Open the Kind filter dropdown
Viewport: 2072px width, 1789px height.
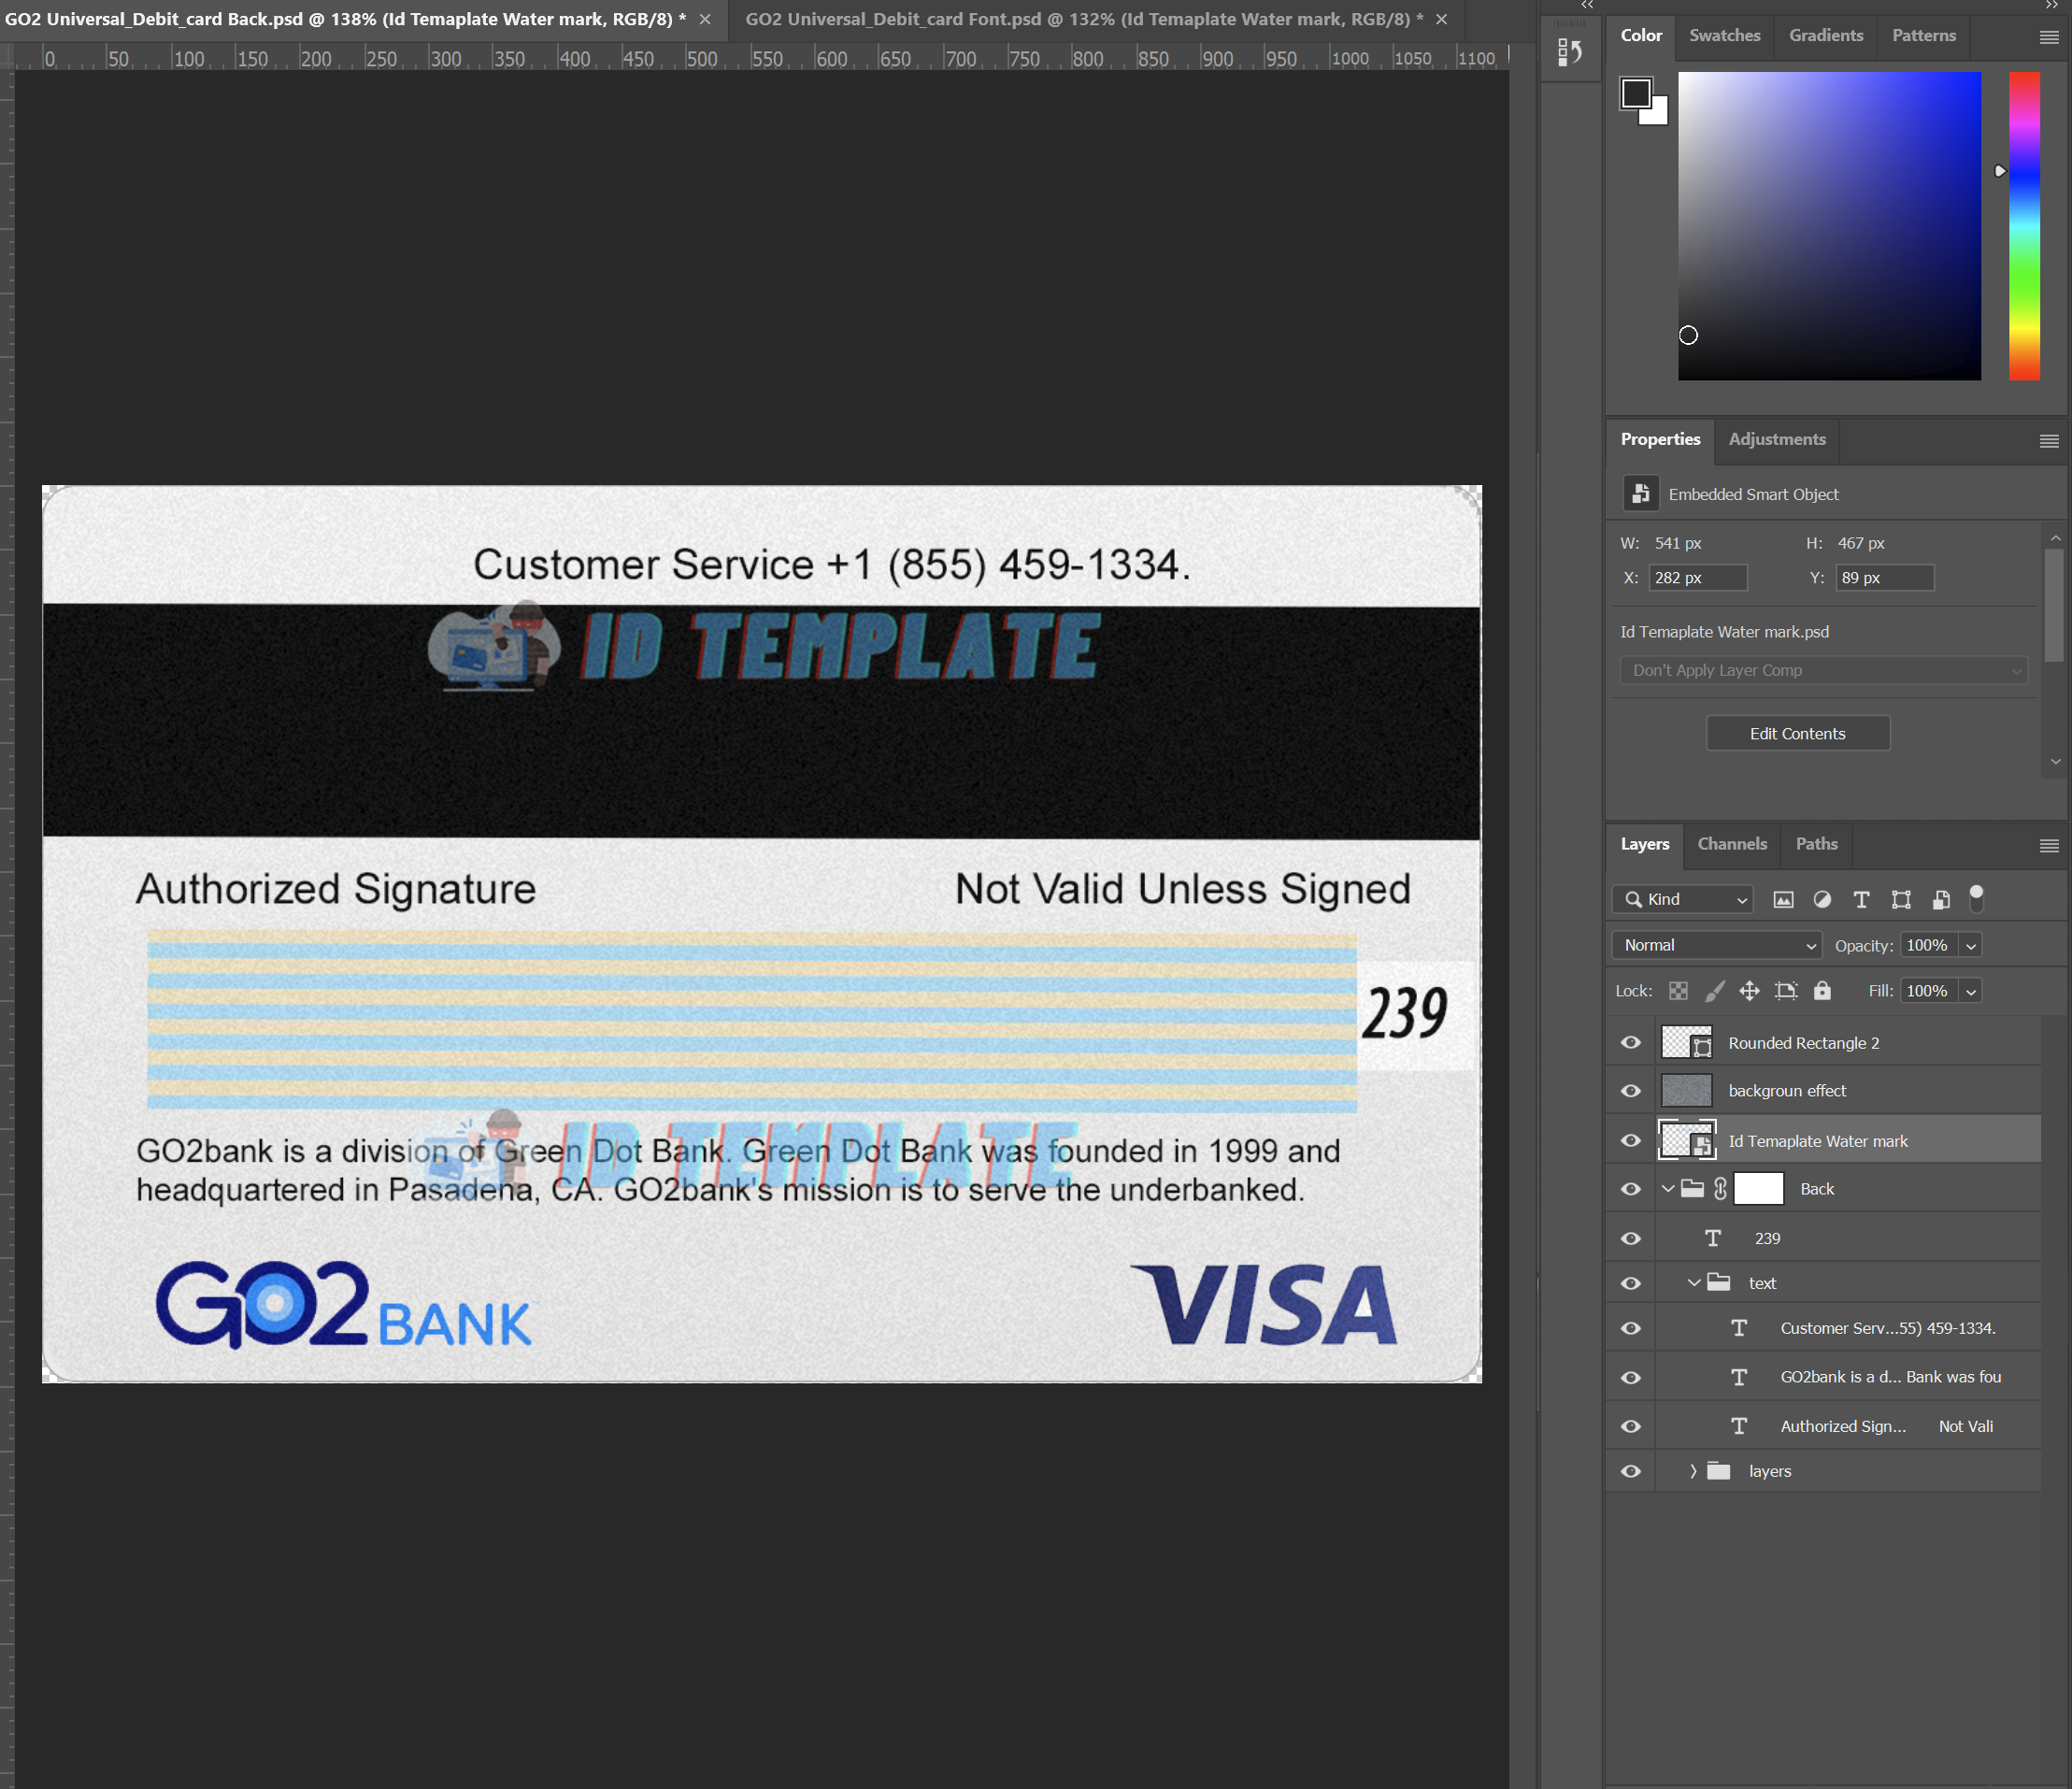(x=1683, y=900)
